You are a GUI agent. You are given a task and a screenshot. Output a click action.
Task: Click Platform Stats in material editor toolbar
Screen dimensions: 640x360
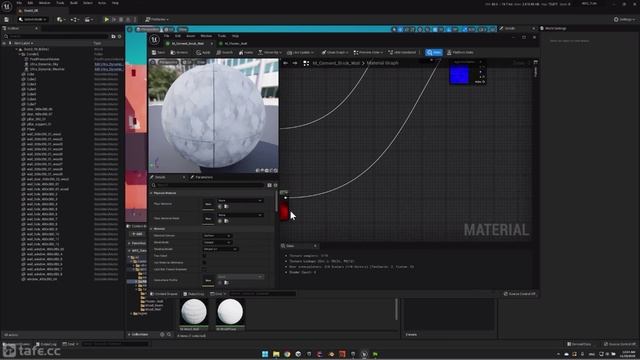pos(460,53)
